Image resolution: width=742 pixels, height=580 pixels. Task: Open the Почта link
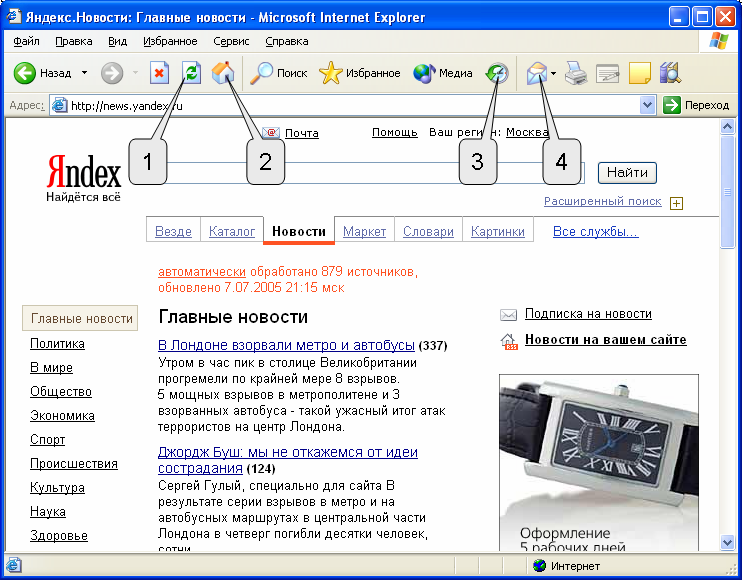(302, 133)
